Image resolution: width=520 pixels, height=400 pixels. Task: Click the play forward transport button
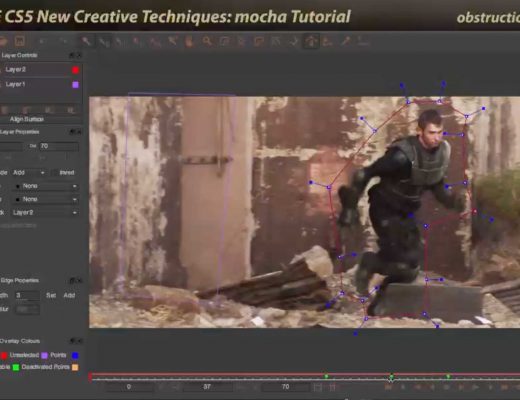tap(476, 387)
